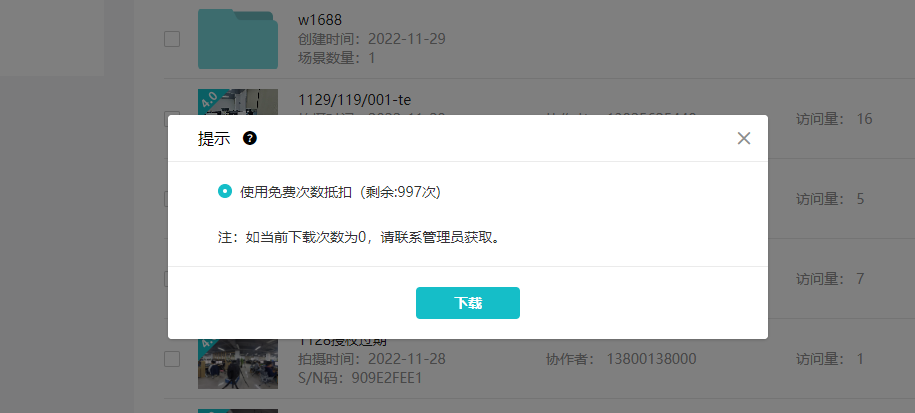Image resolution: width=915 pixels, height=413 pixels.
Task: Close the 提示 dialog with the X
Action: [743, 138]
